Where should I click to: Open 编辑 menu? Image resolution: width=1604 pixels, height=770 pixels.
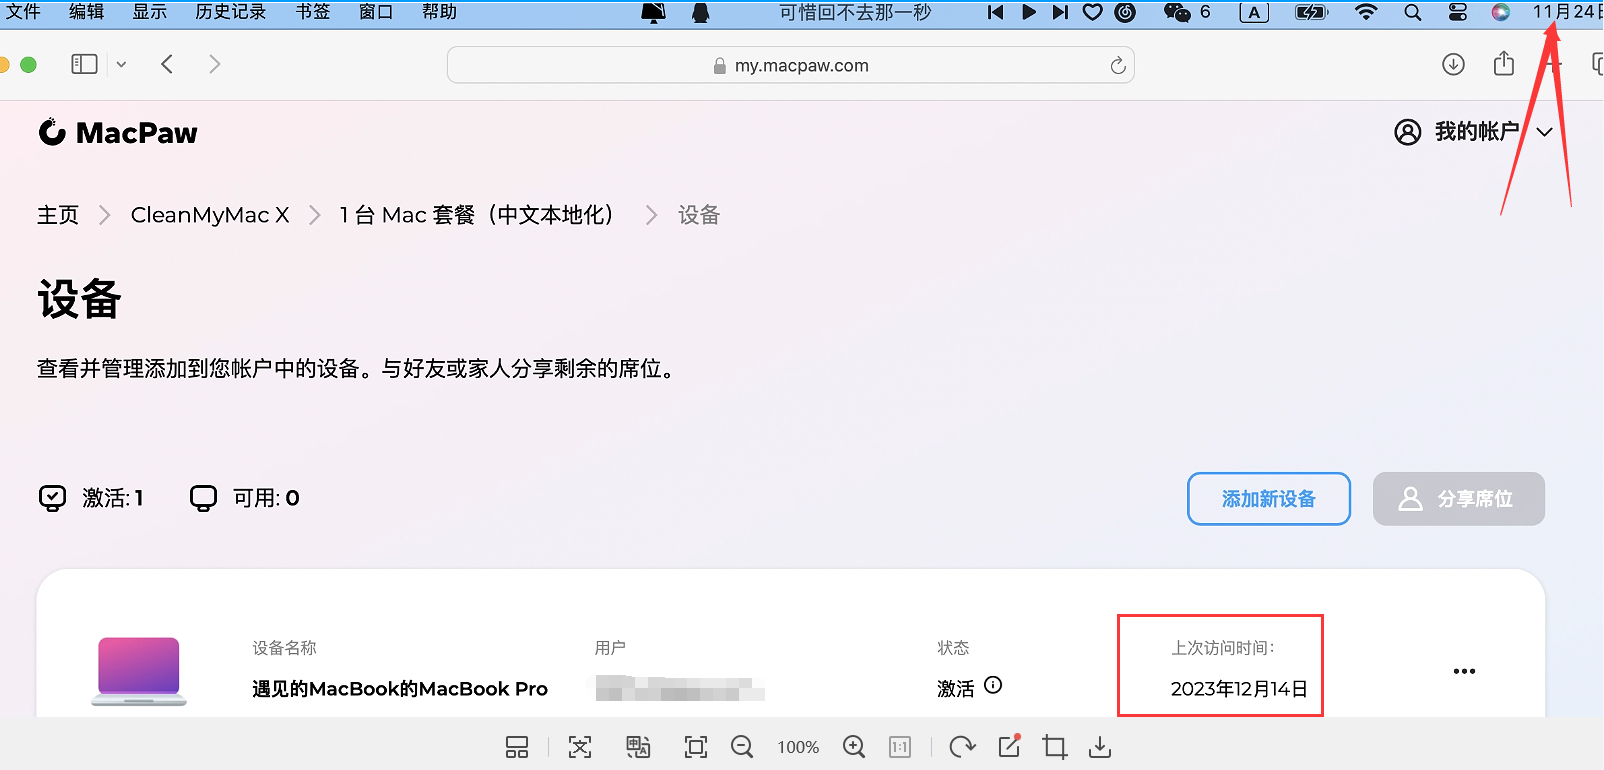[87, 12]
